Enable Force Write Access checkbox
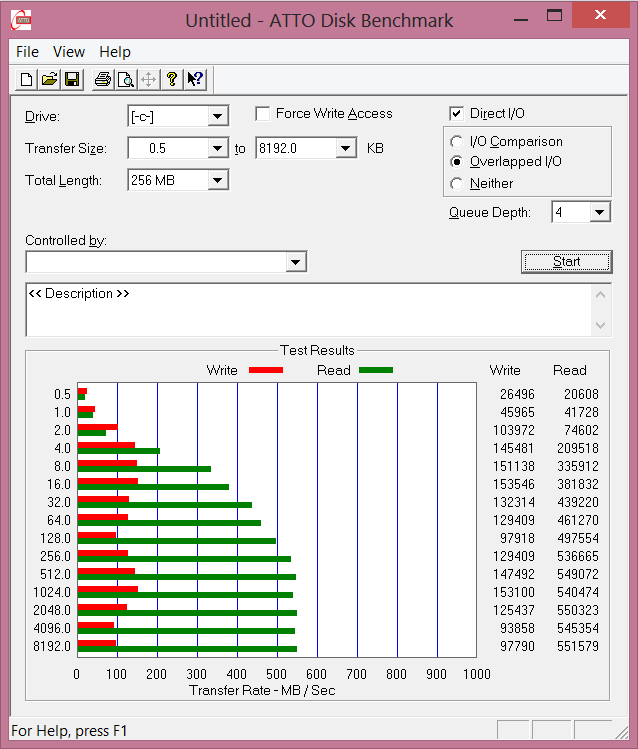Viewport: 638px width, 749px height. pos(263,114)
